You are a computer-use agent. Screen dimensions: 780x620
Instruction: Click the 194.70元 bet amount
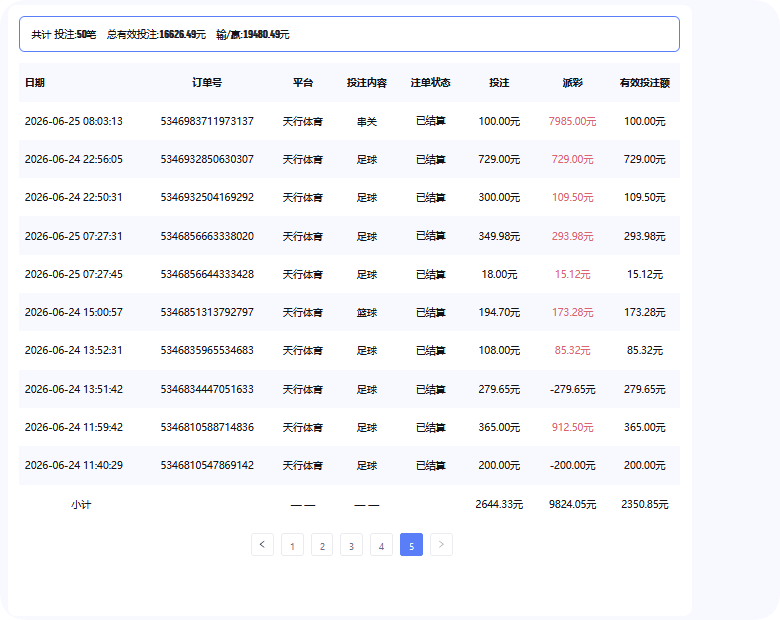pos(499,312)
